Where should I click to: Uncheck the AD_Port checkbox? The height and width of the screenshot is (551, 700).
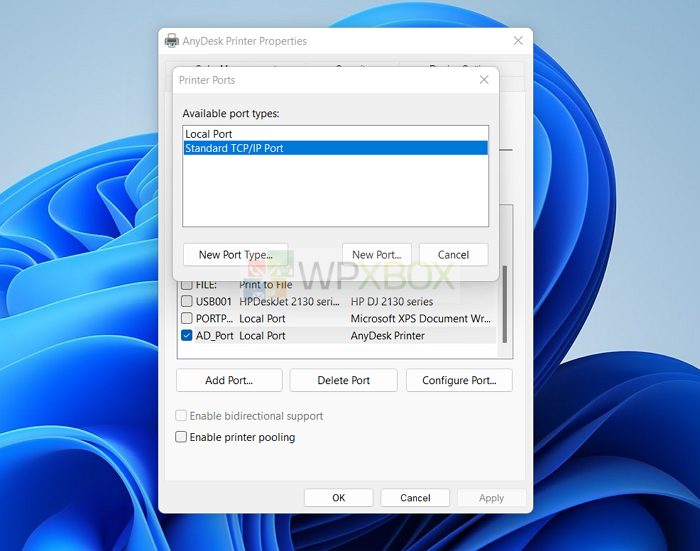(187, 335)
